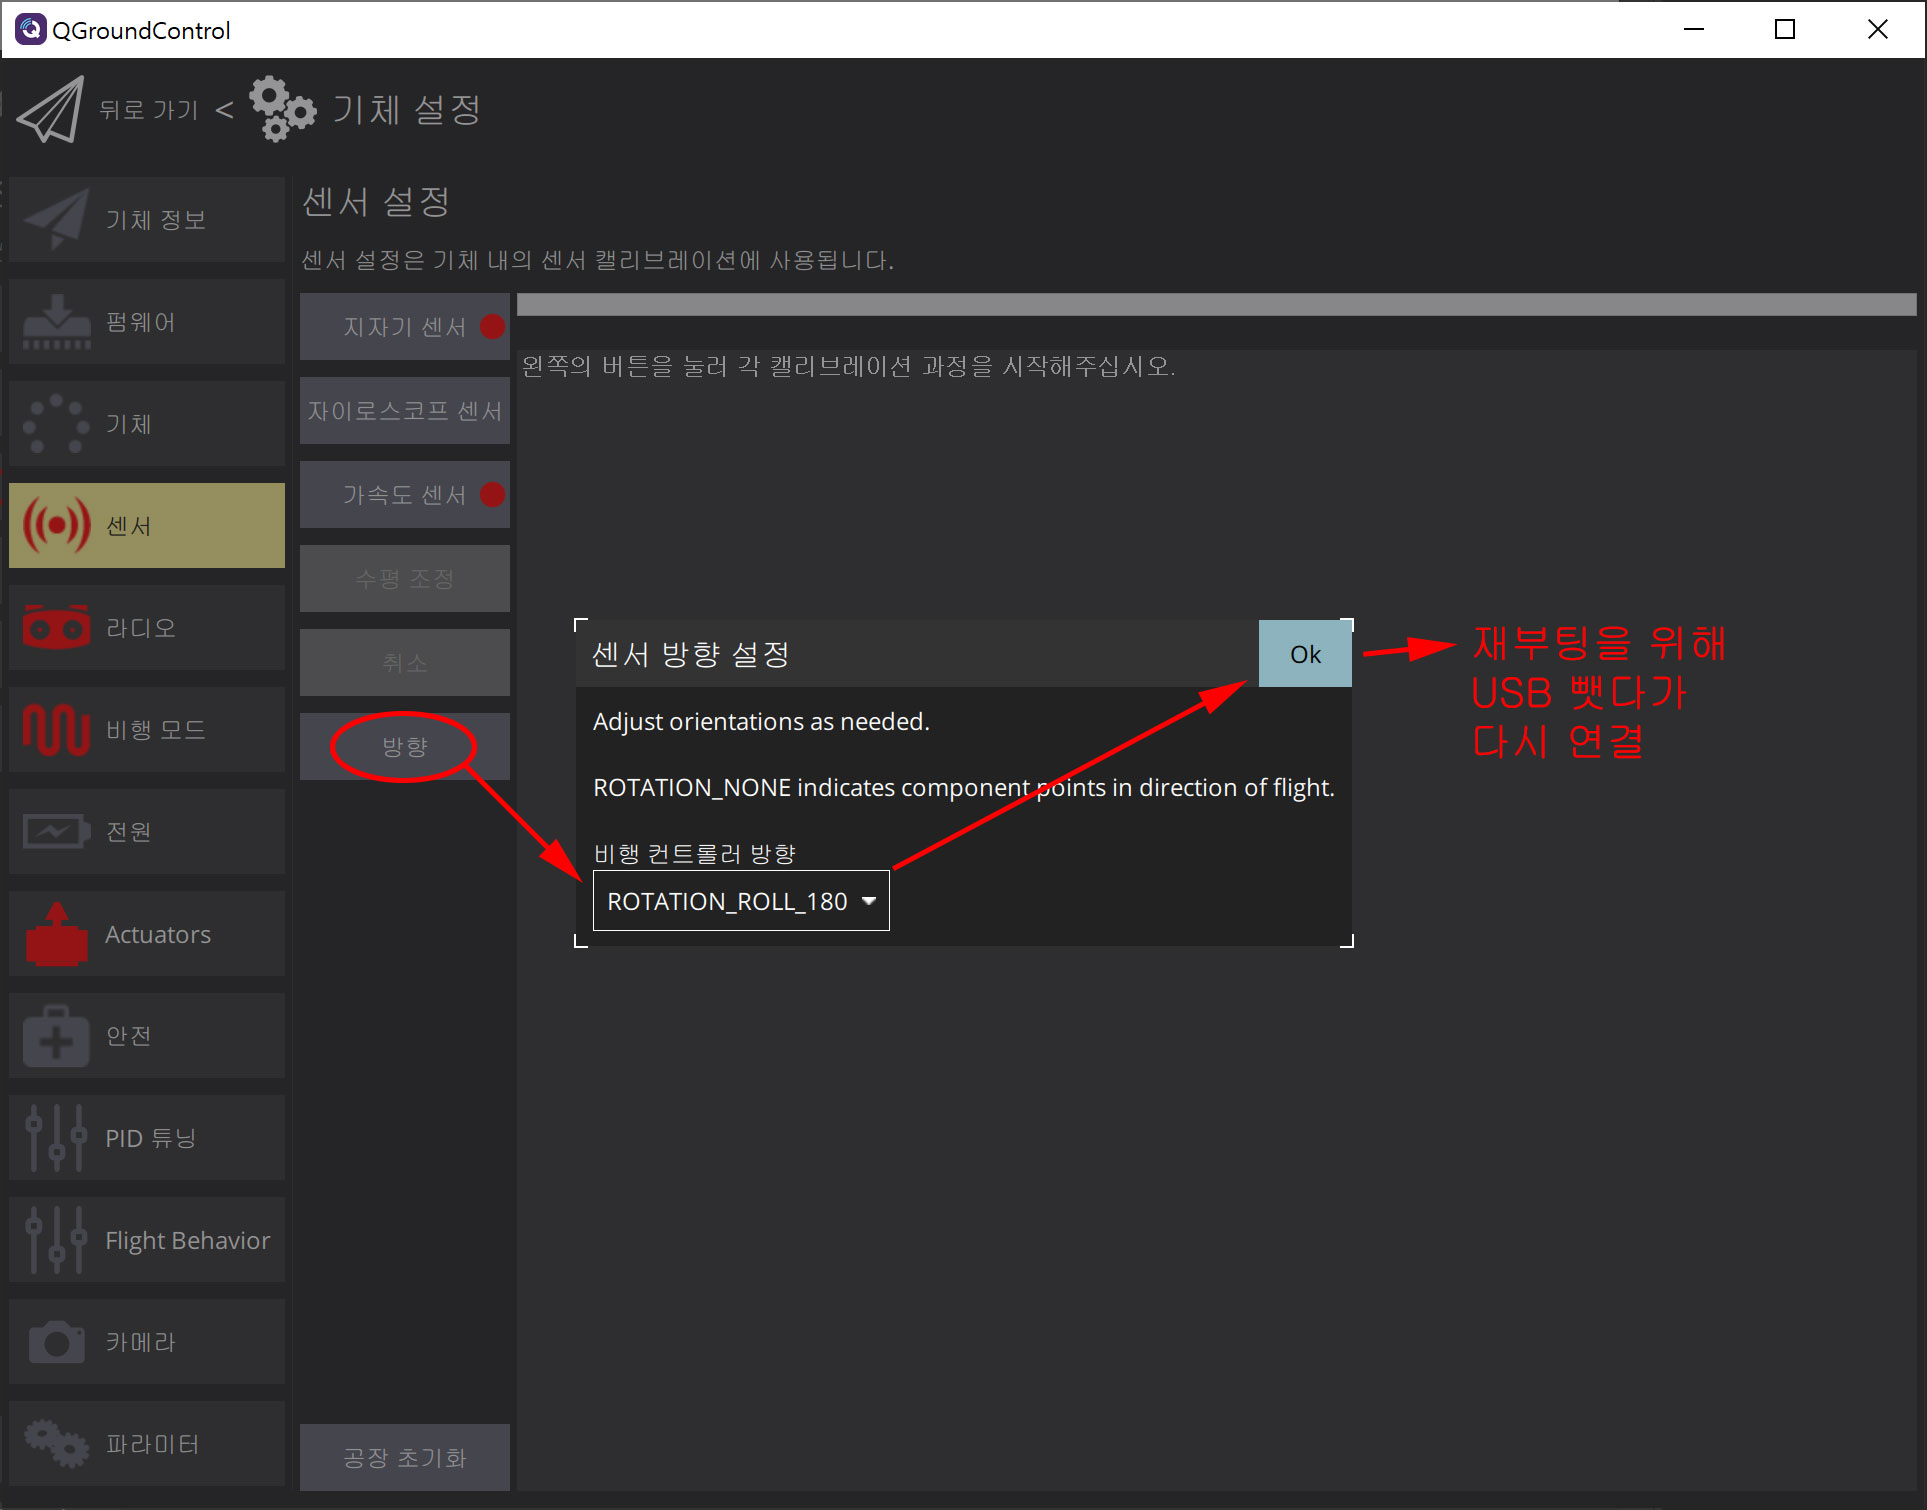Select 센서 sensors tab in sidebar
This screenshot has width=1927, height=1510.
pyautogui.click(x=147, y=526)
